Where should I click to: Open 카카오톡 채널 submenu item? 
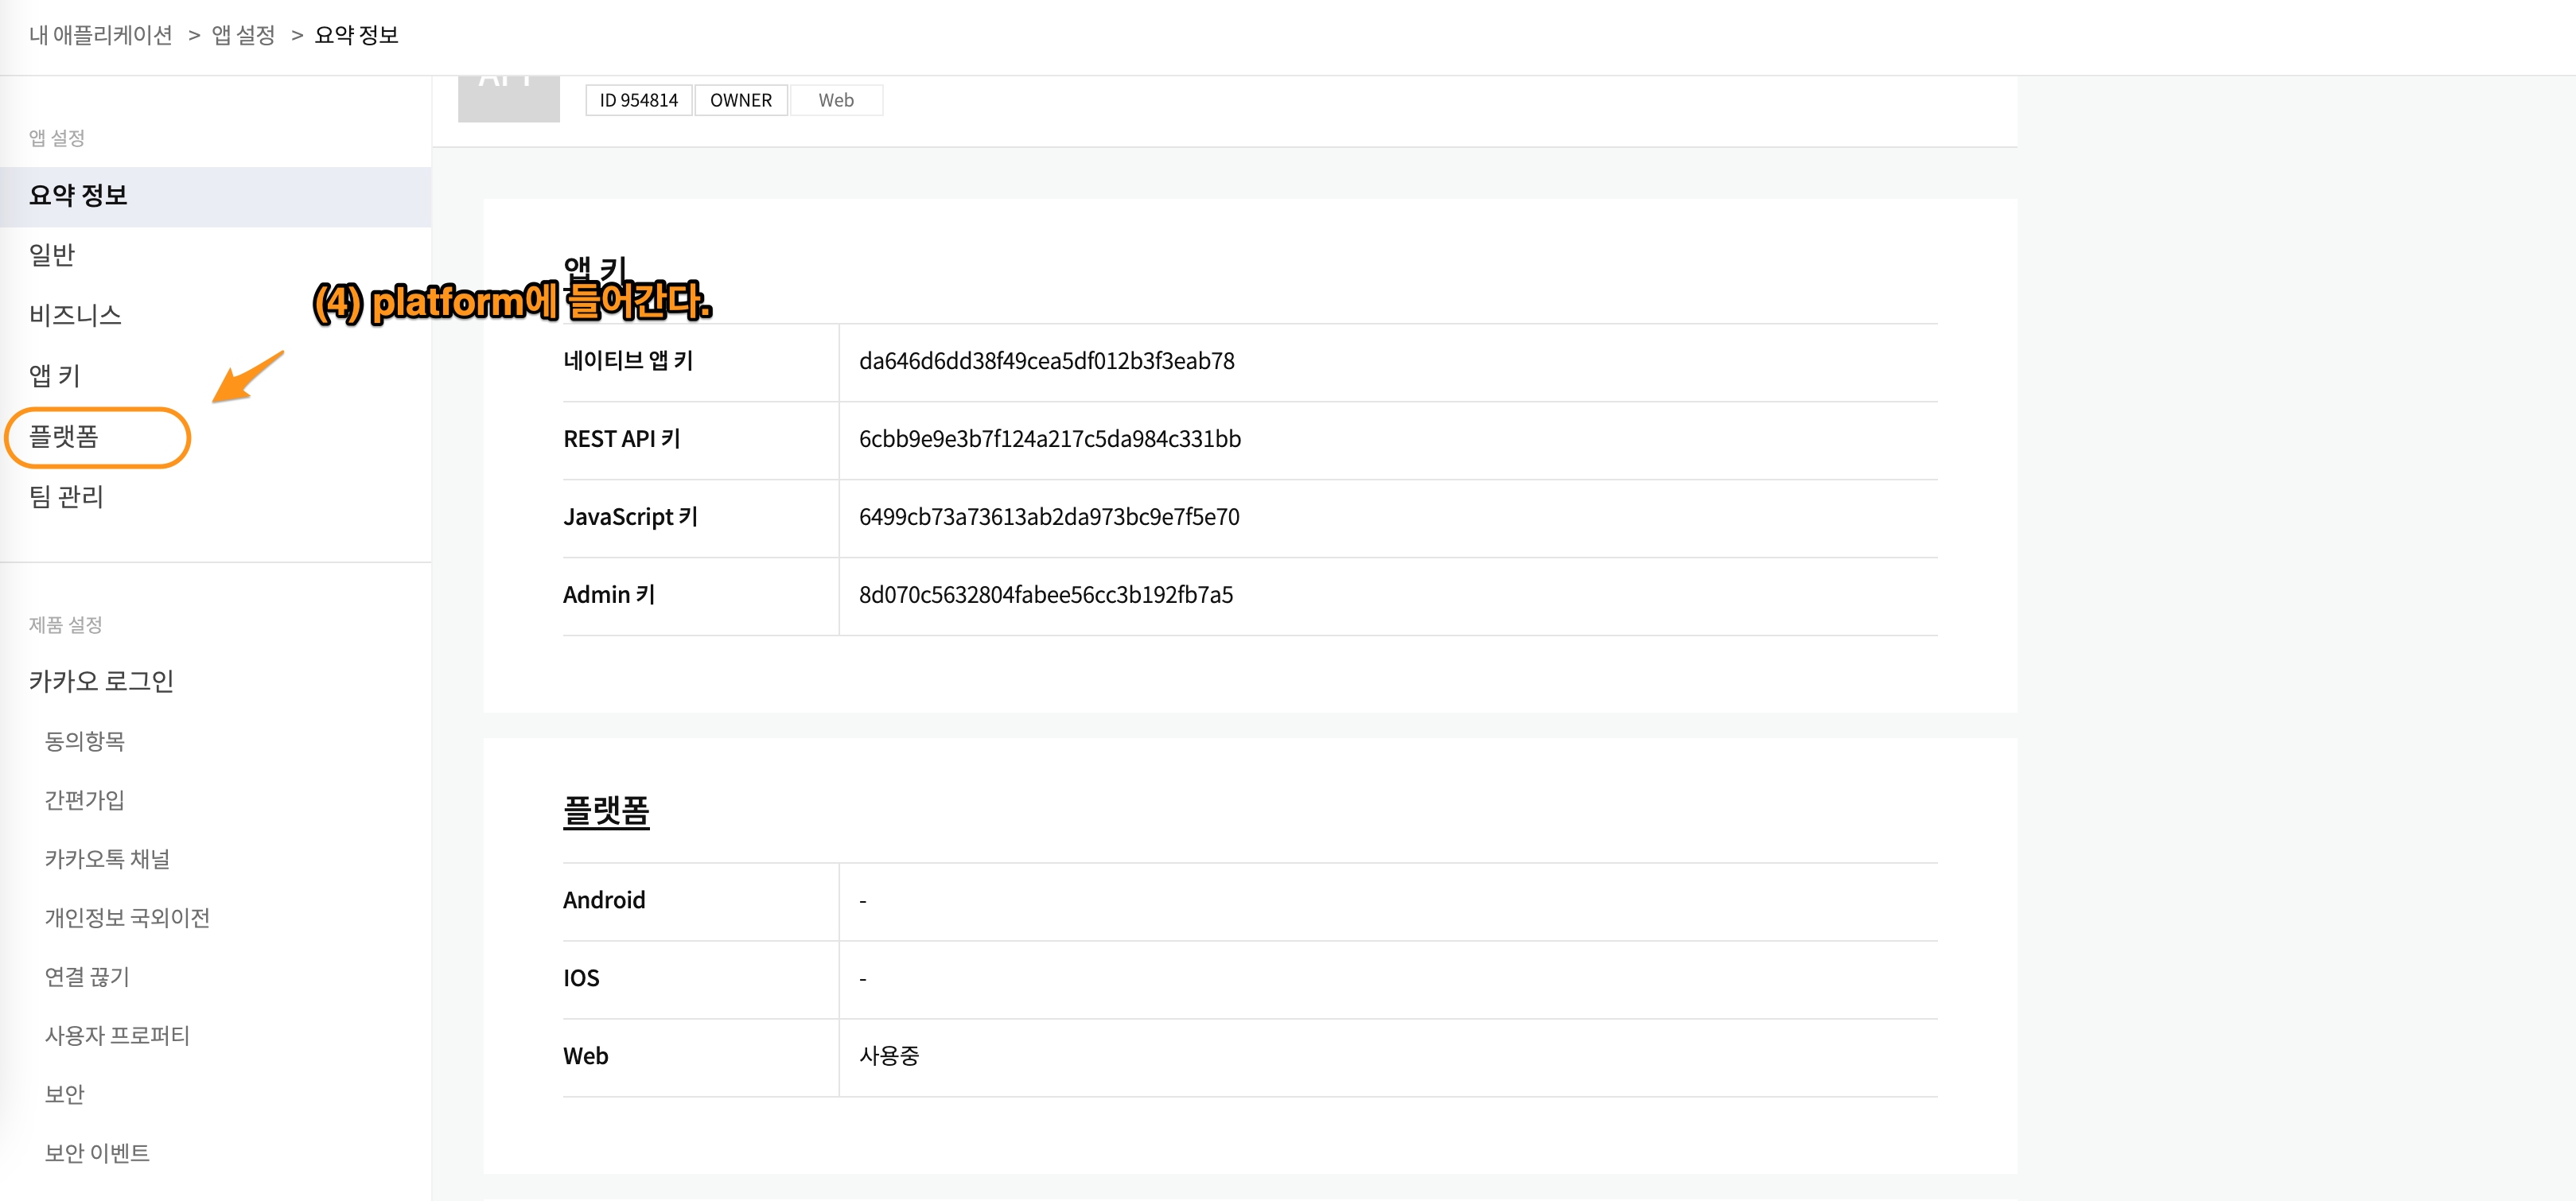click(x=107, y=859)
